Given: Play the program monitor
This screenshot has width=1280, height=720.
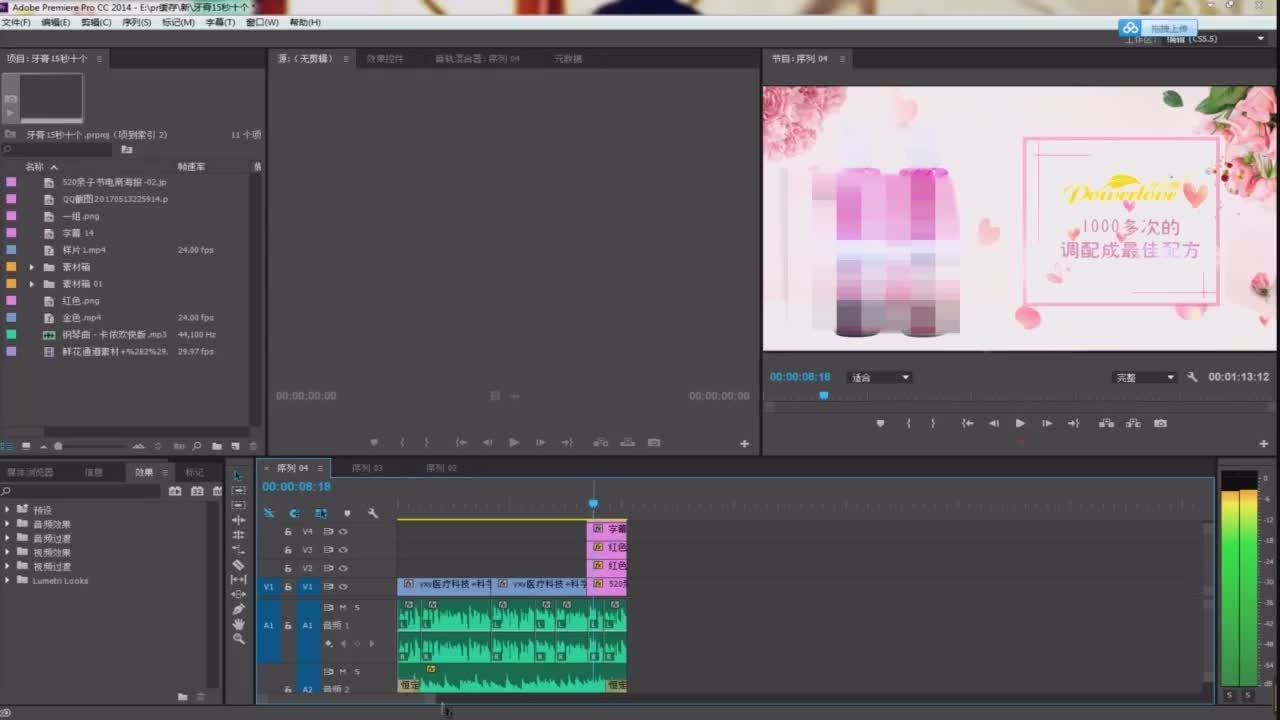Looking at the screenshot, I should pyautogui.click(x=1020, y=423).
